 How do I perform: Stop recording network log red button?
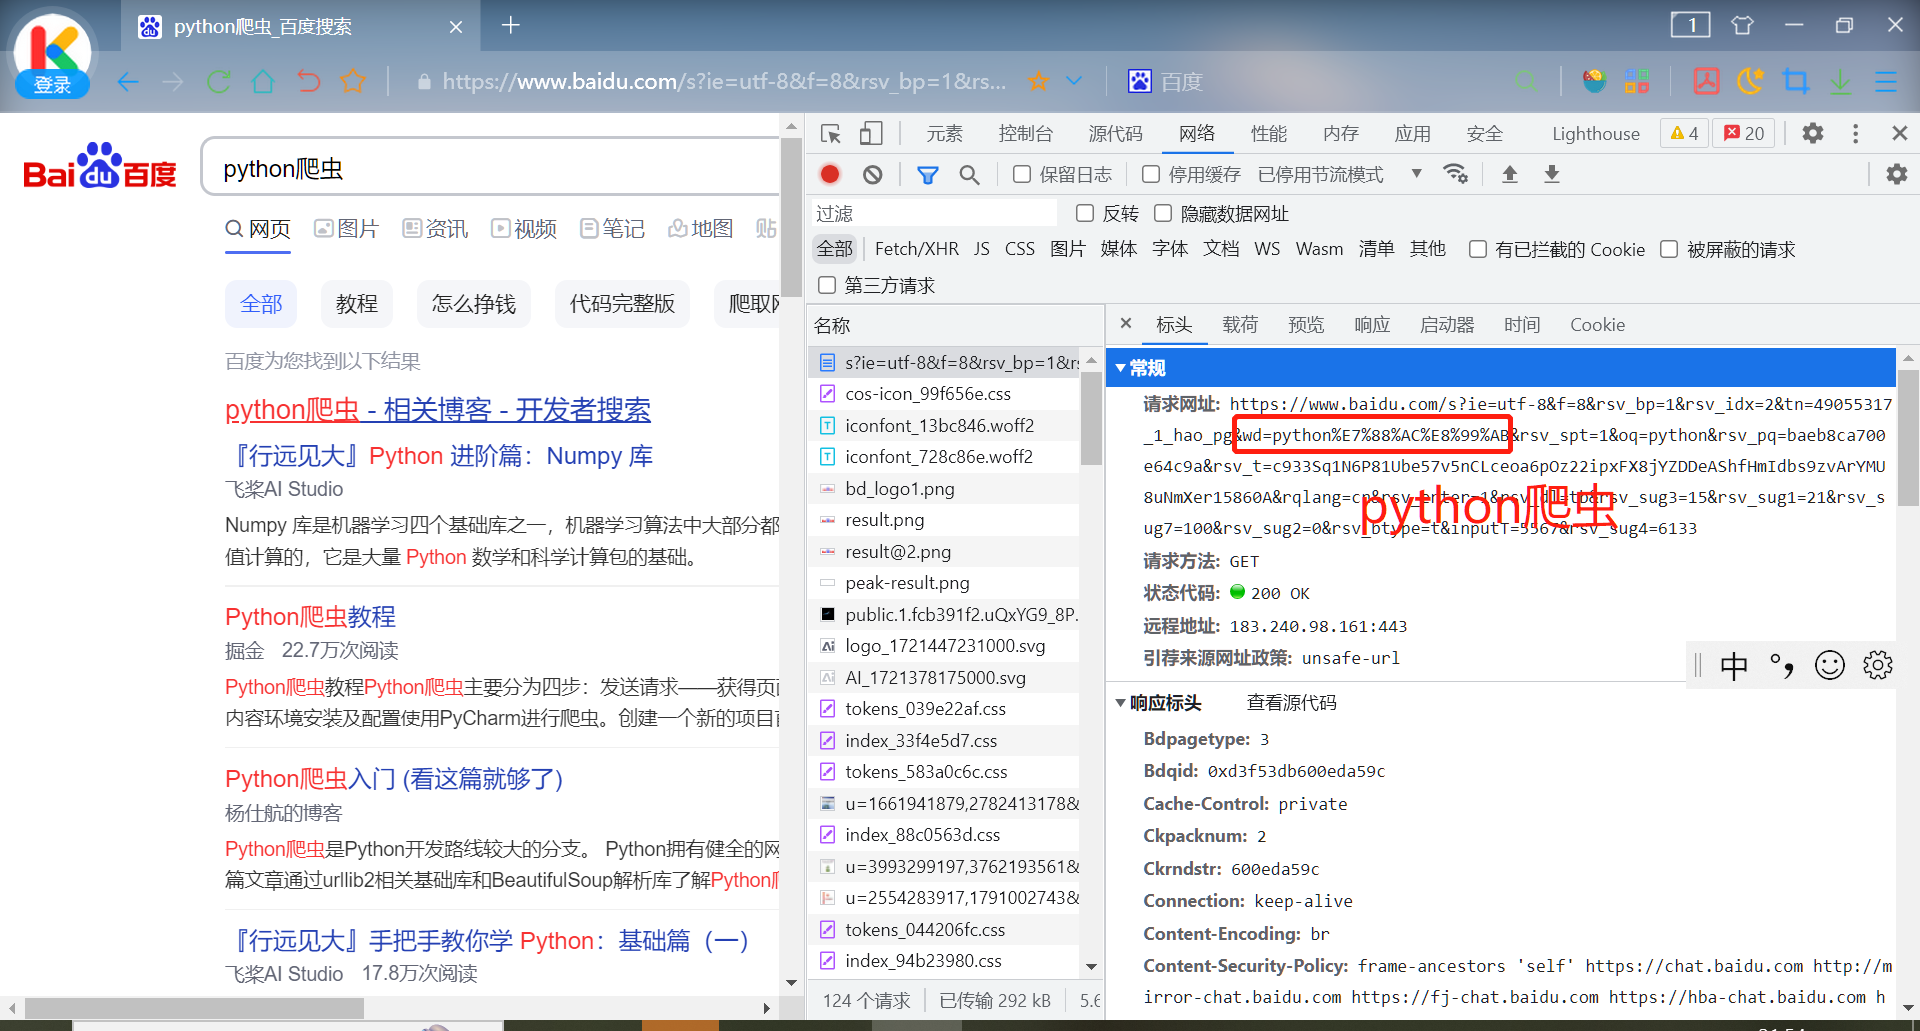click(830, 174)
